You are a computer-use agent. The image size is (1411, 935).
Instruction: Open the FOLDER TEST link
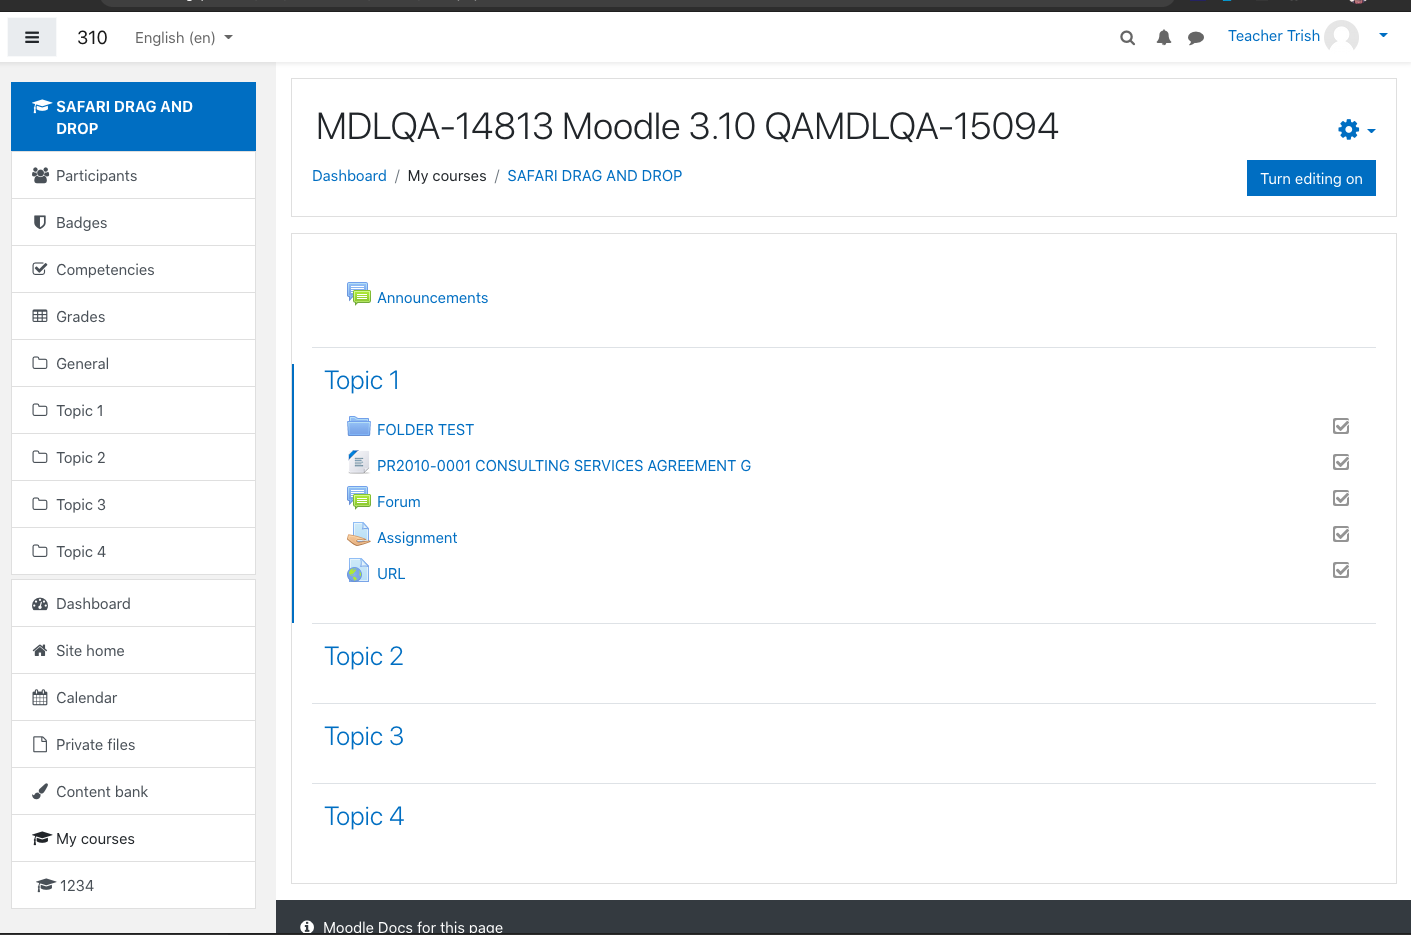coord(425,430)
